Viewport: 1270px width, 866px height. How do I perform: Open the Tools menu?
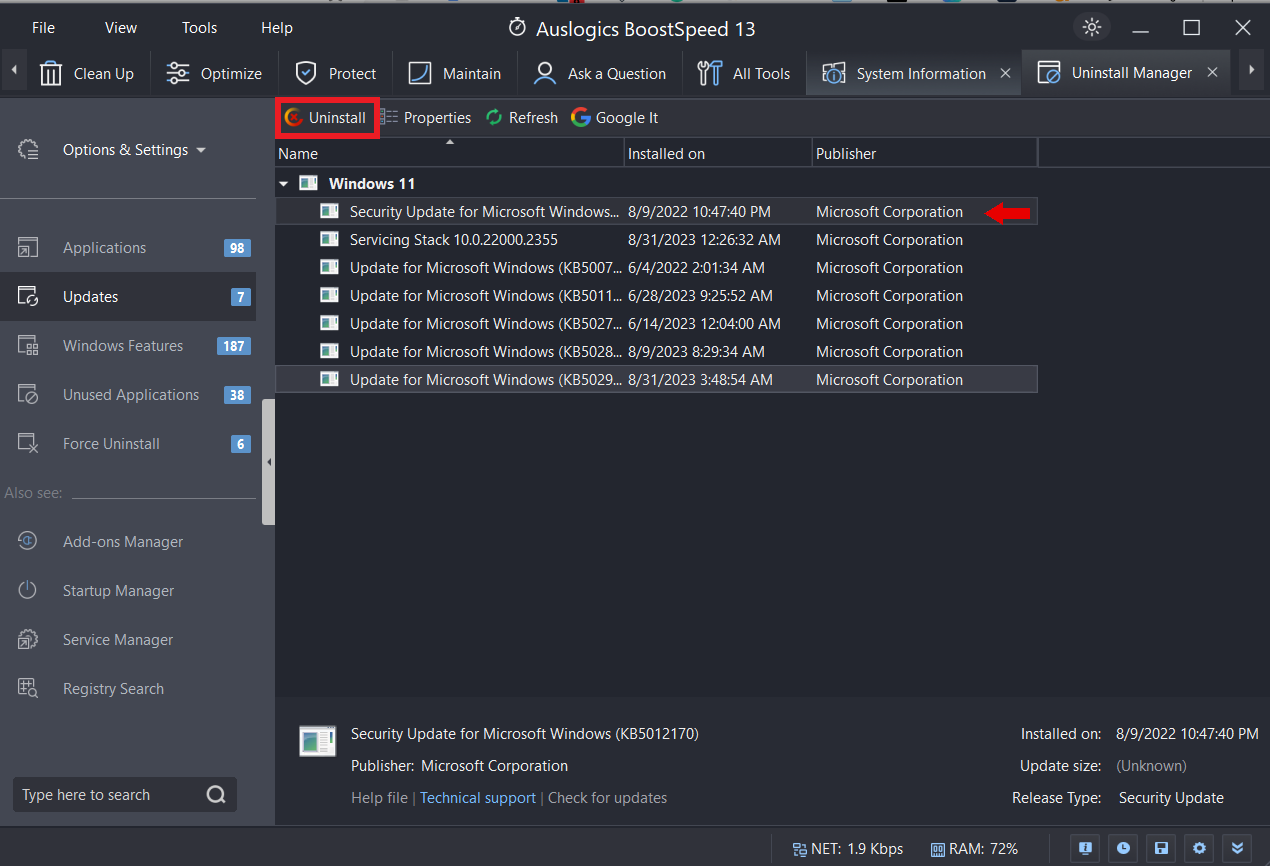click(x=198, y=27)
